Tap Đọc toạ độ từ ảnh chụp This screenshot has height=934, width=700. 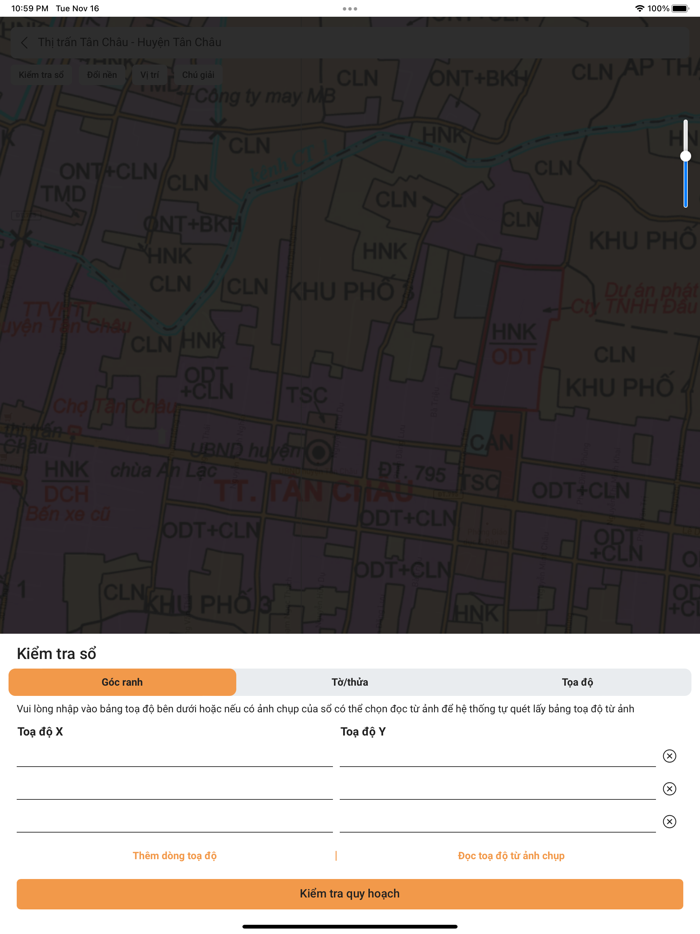[511, 855]
